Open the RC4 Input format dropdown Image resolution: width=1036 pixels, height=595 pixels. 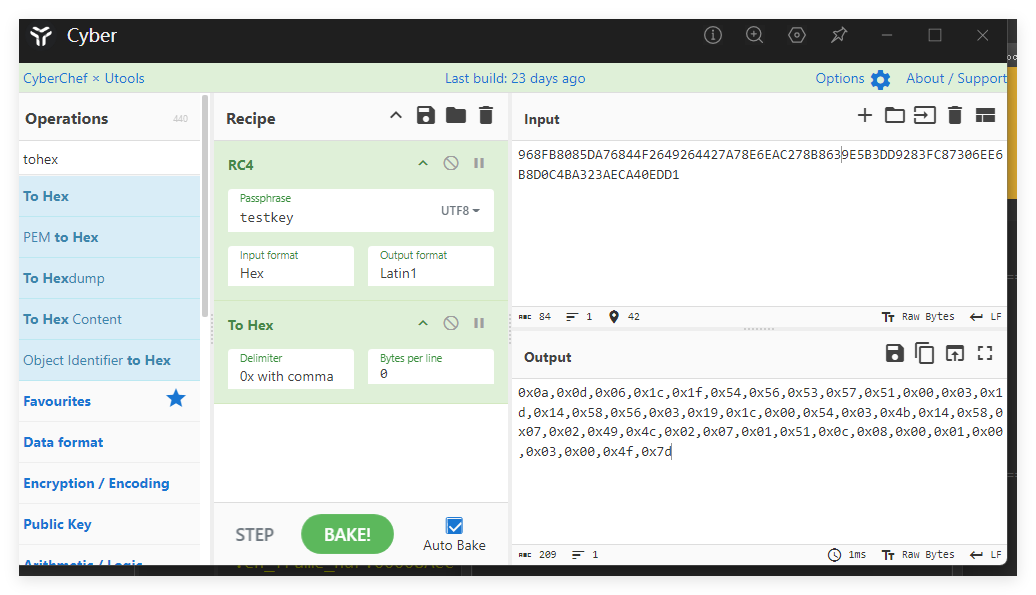(291, 265)
